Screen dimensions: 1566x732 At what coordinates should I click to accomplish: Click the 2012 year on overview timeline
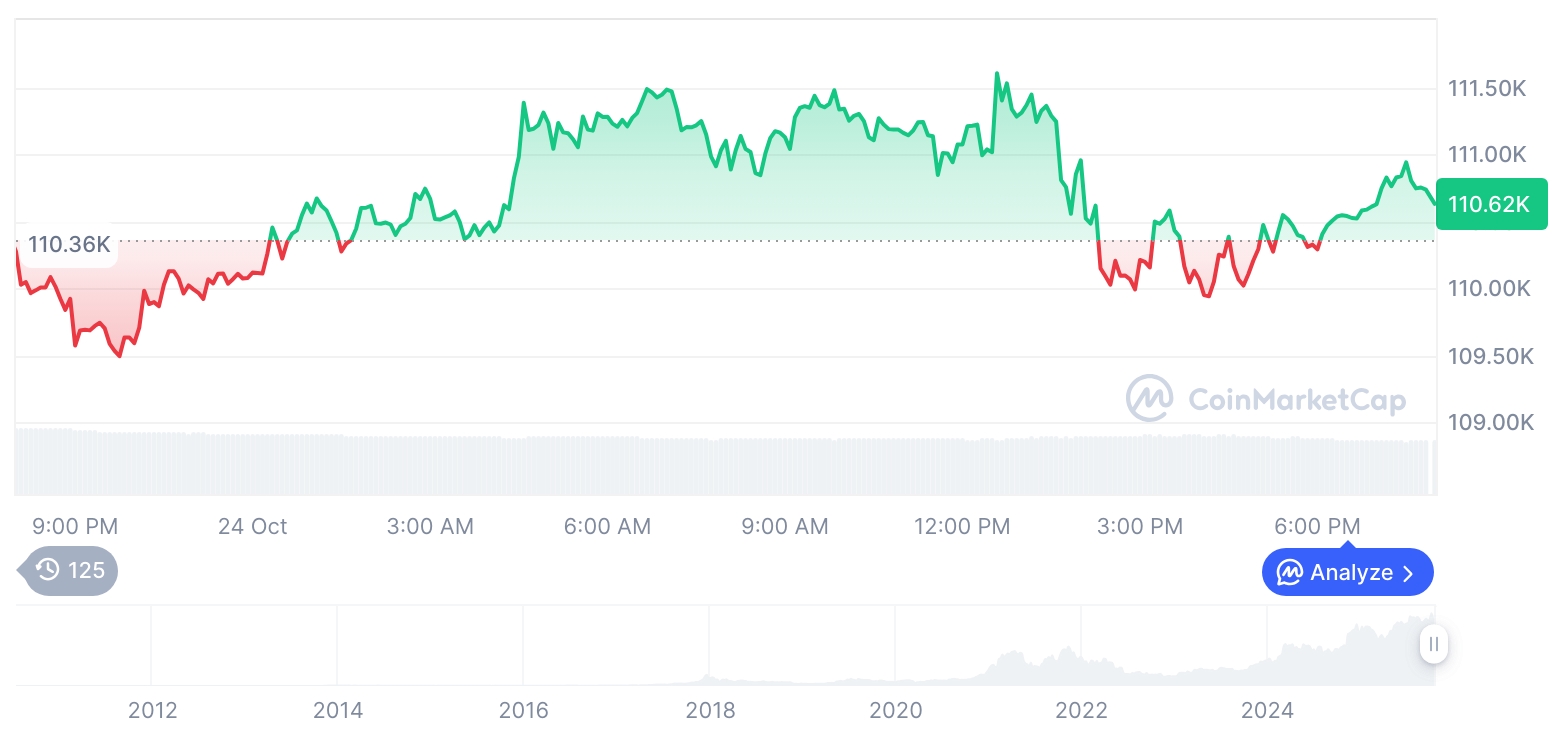click(x=152, y=711)
